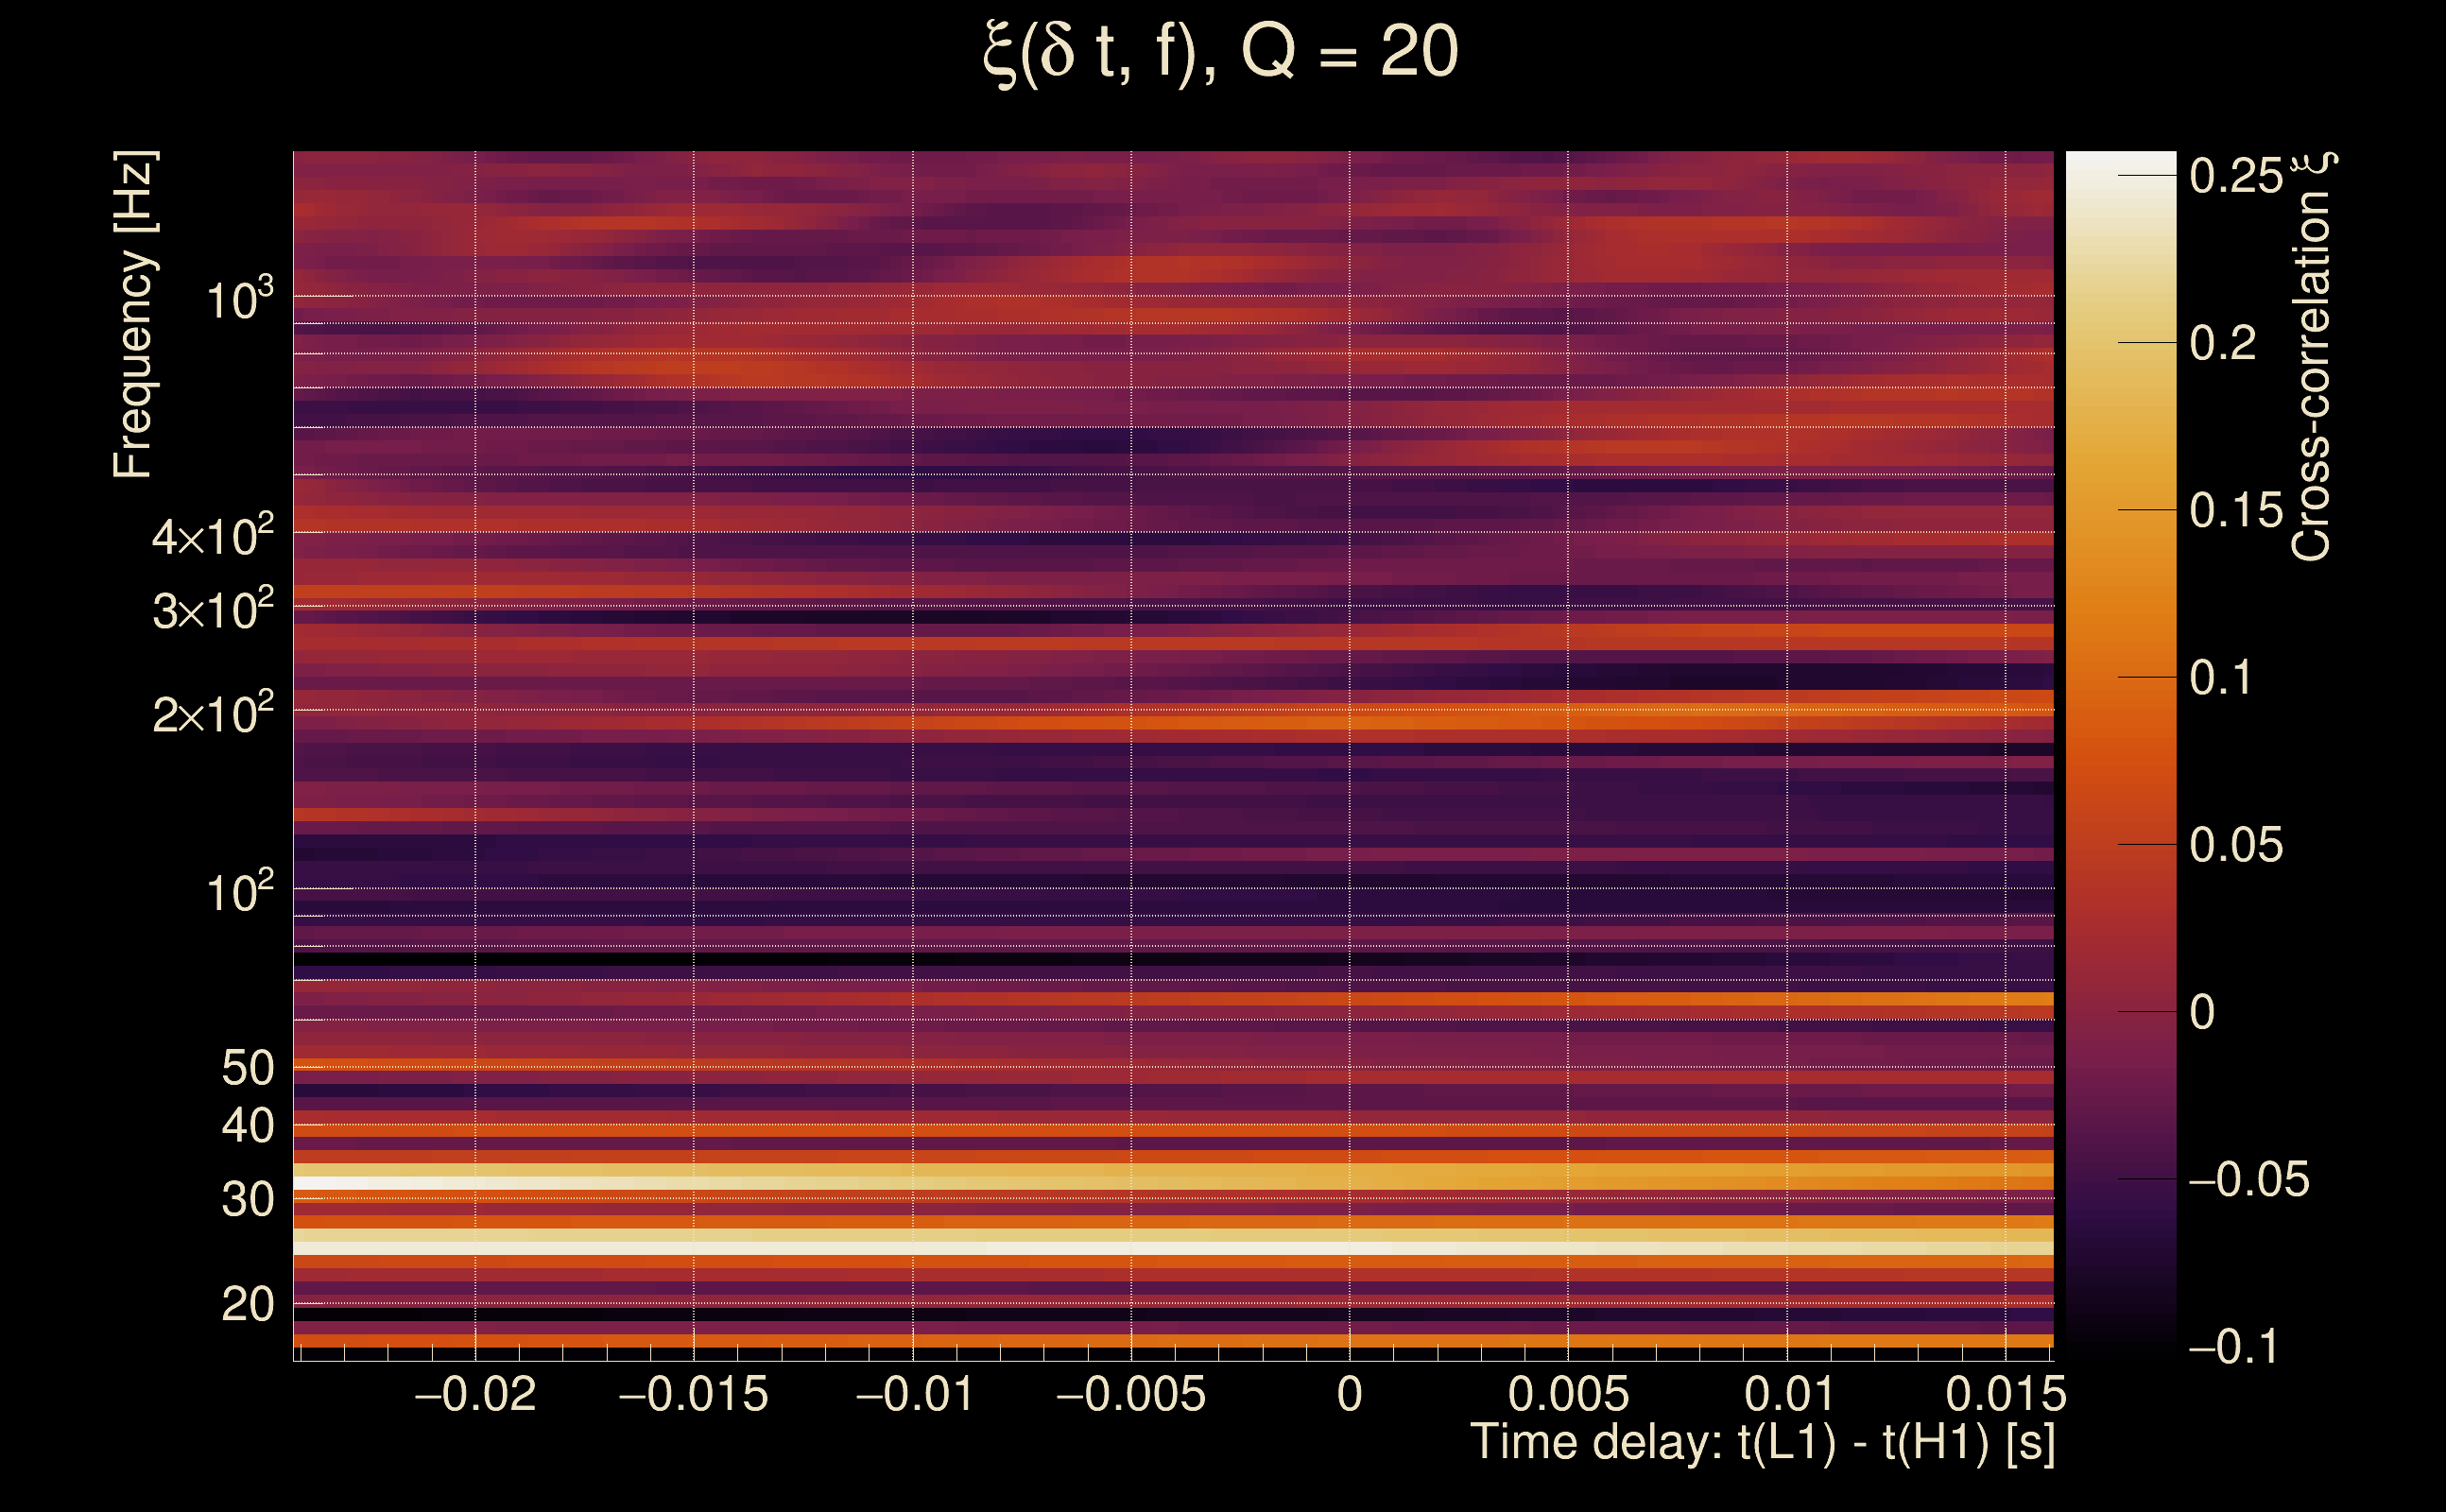Click the −0.1 colorbar tick label
Image resolution: width=2446 pixels, height=1512 pixels.
pyautogui.click(x=2234, y=1347)
